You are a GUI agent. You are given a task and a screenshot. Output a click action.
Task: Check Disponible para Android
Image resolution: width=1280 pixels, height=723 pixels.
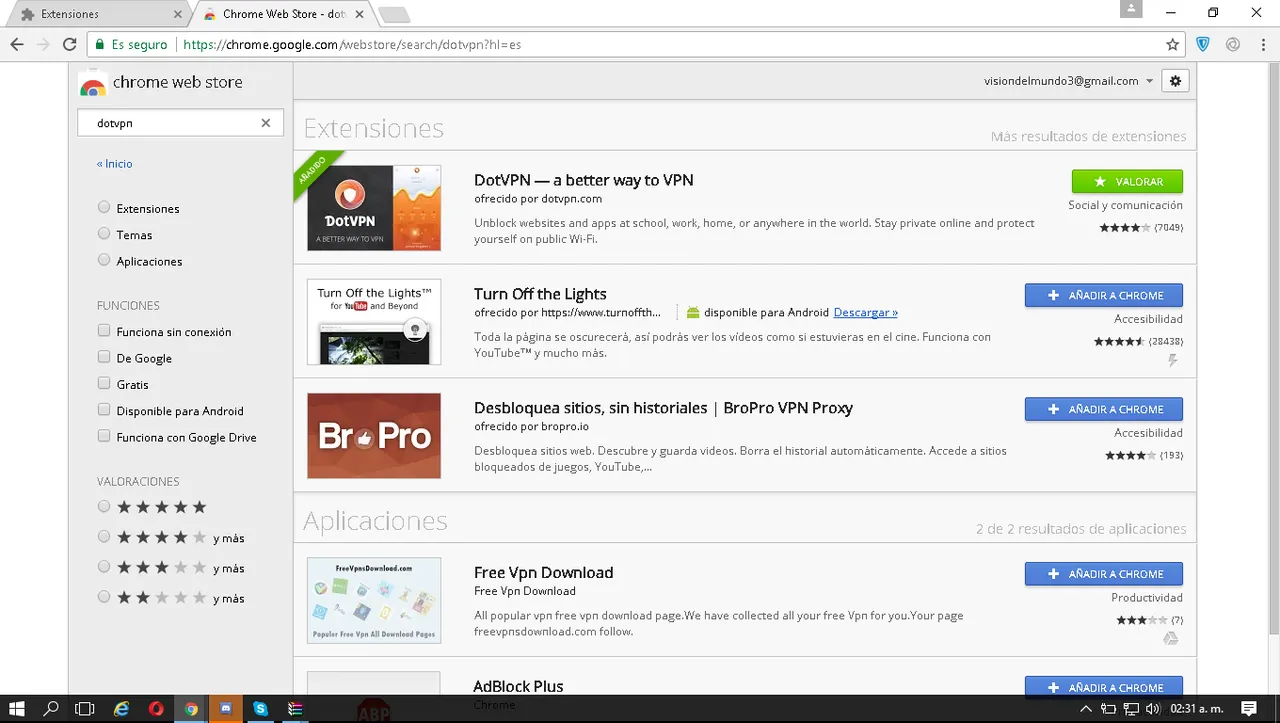click(x=104, y=410)
